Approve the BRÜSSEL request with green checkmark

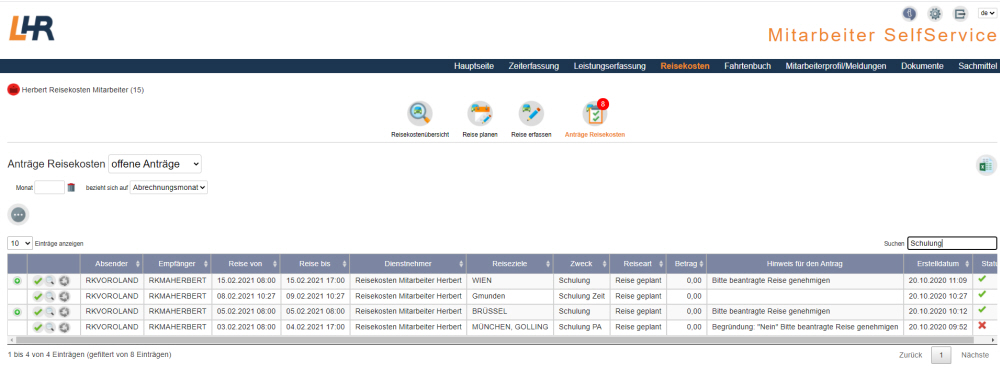tap(38, 311)
